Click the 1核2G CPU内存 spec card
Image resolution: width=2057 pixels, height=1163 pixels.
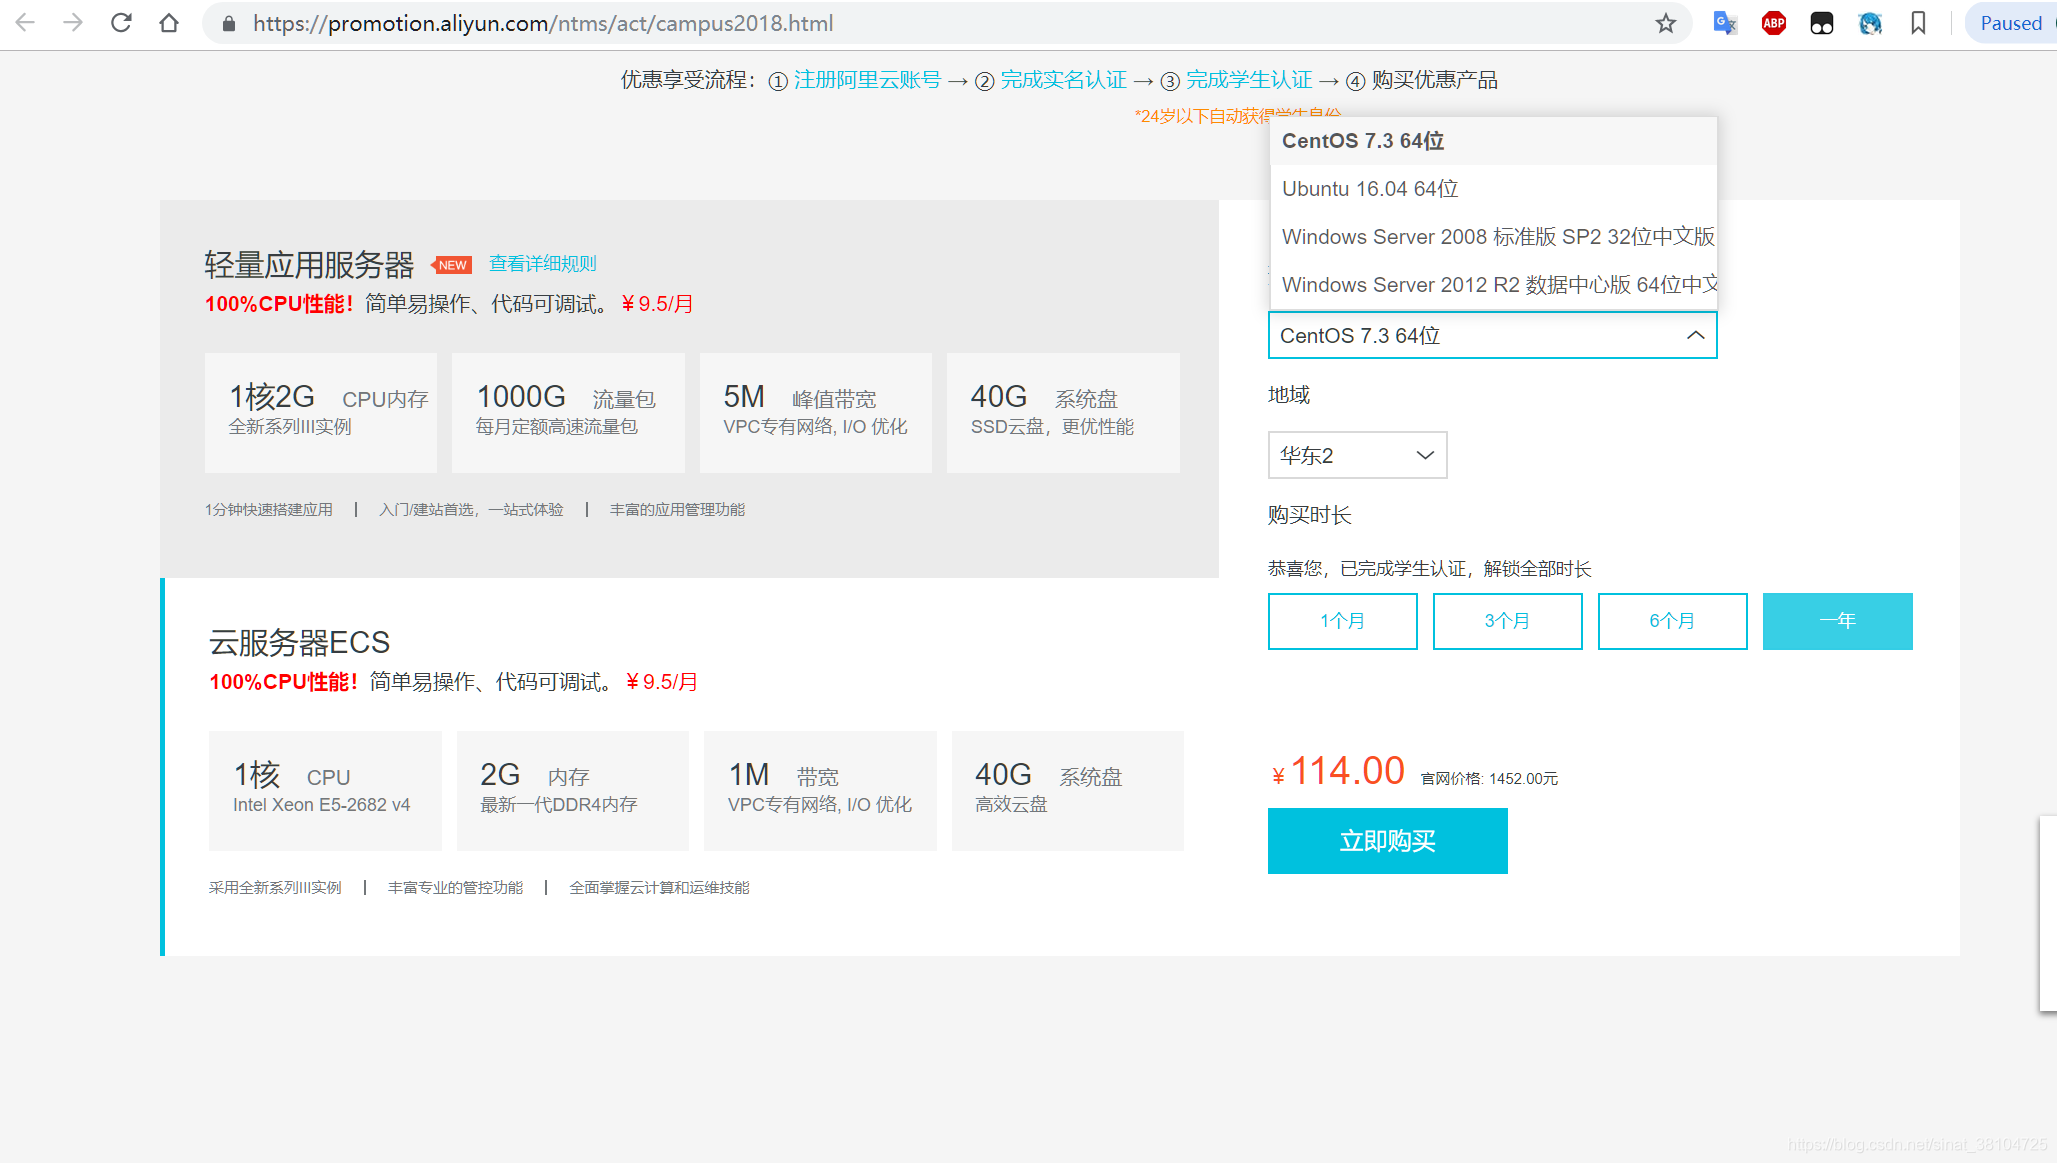pyautogui.click(x=320, y=412)
